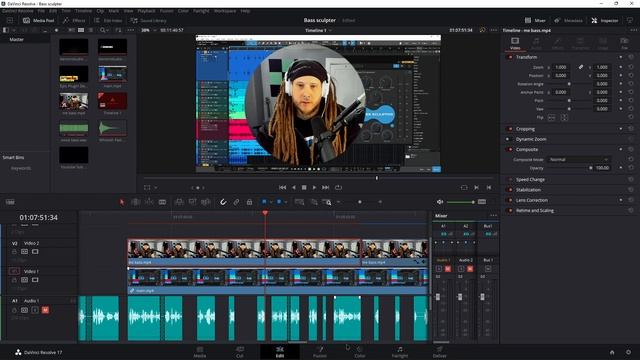Click the Replace Clip icon
The height and width of the screenshot is (360, 640).
click(206, 202)
